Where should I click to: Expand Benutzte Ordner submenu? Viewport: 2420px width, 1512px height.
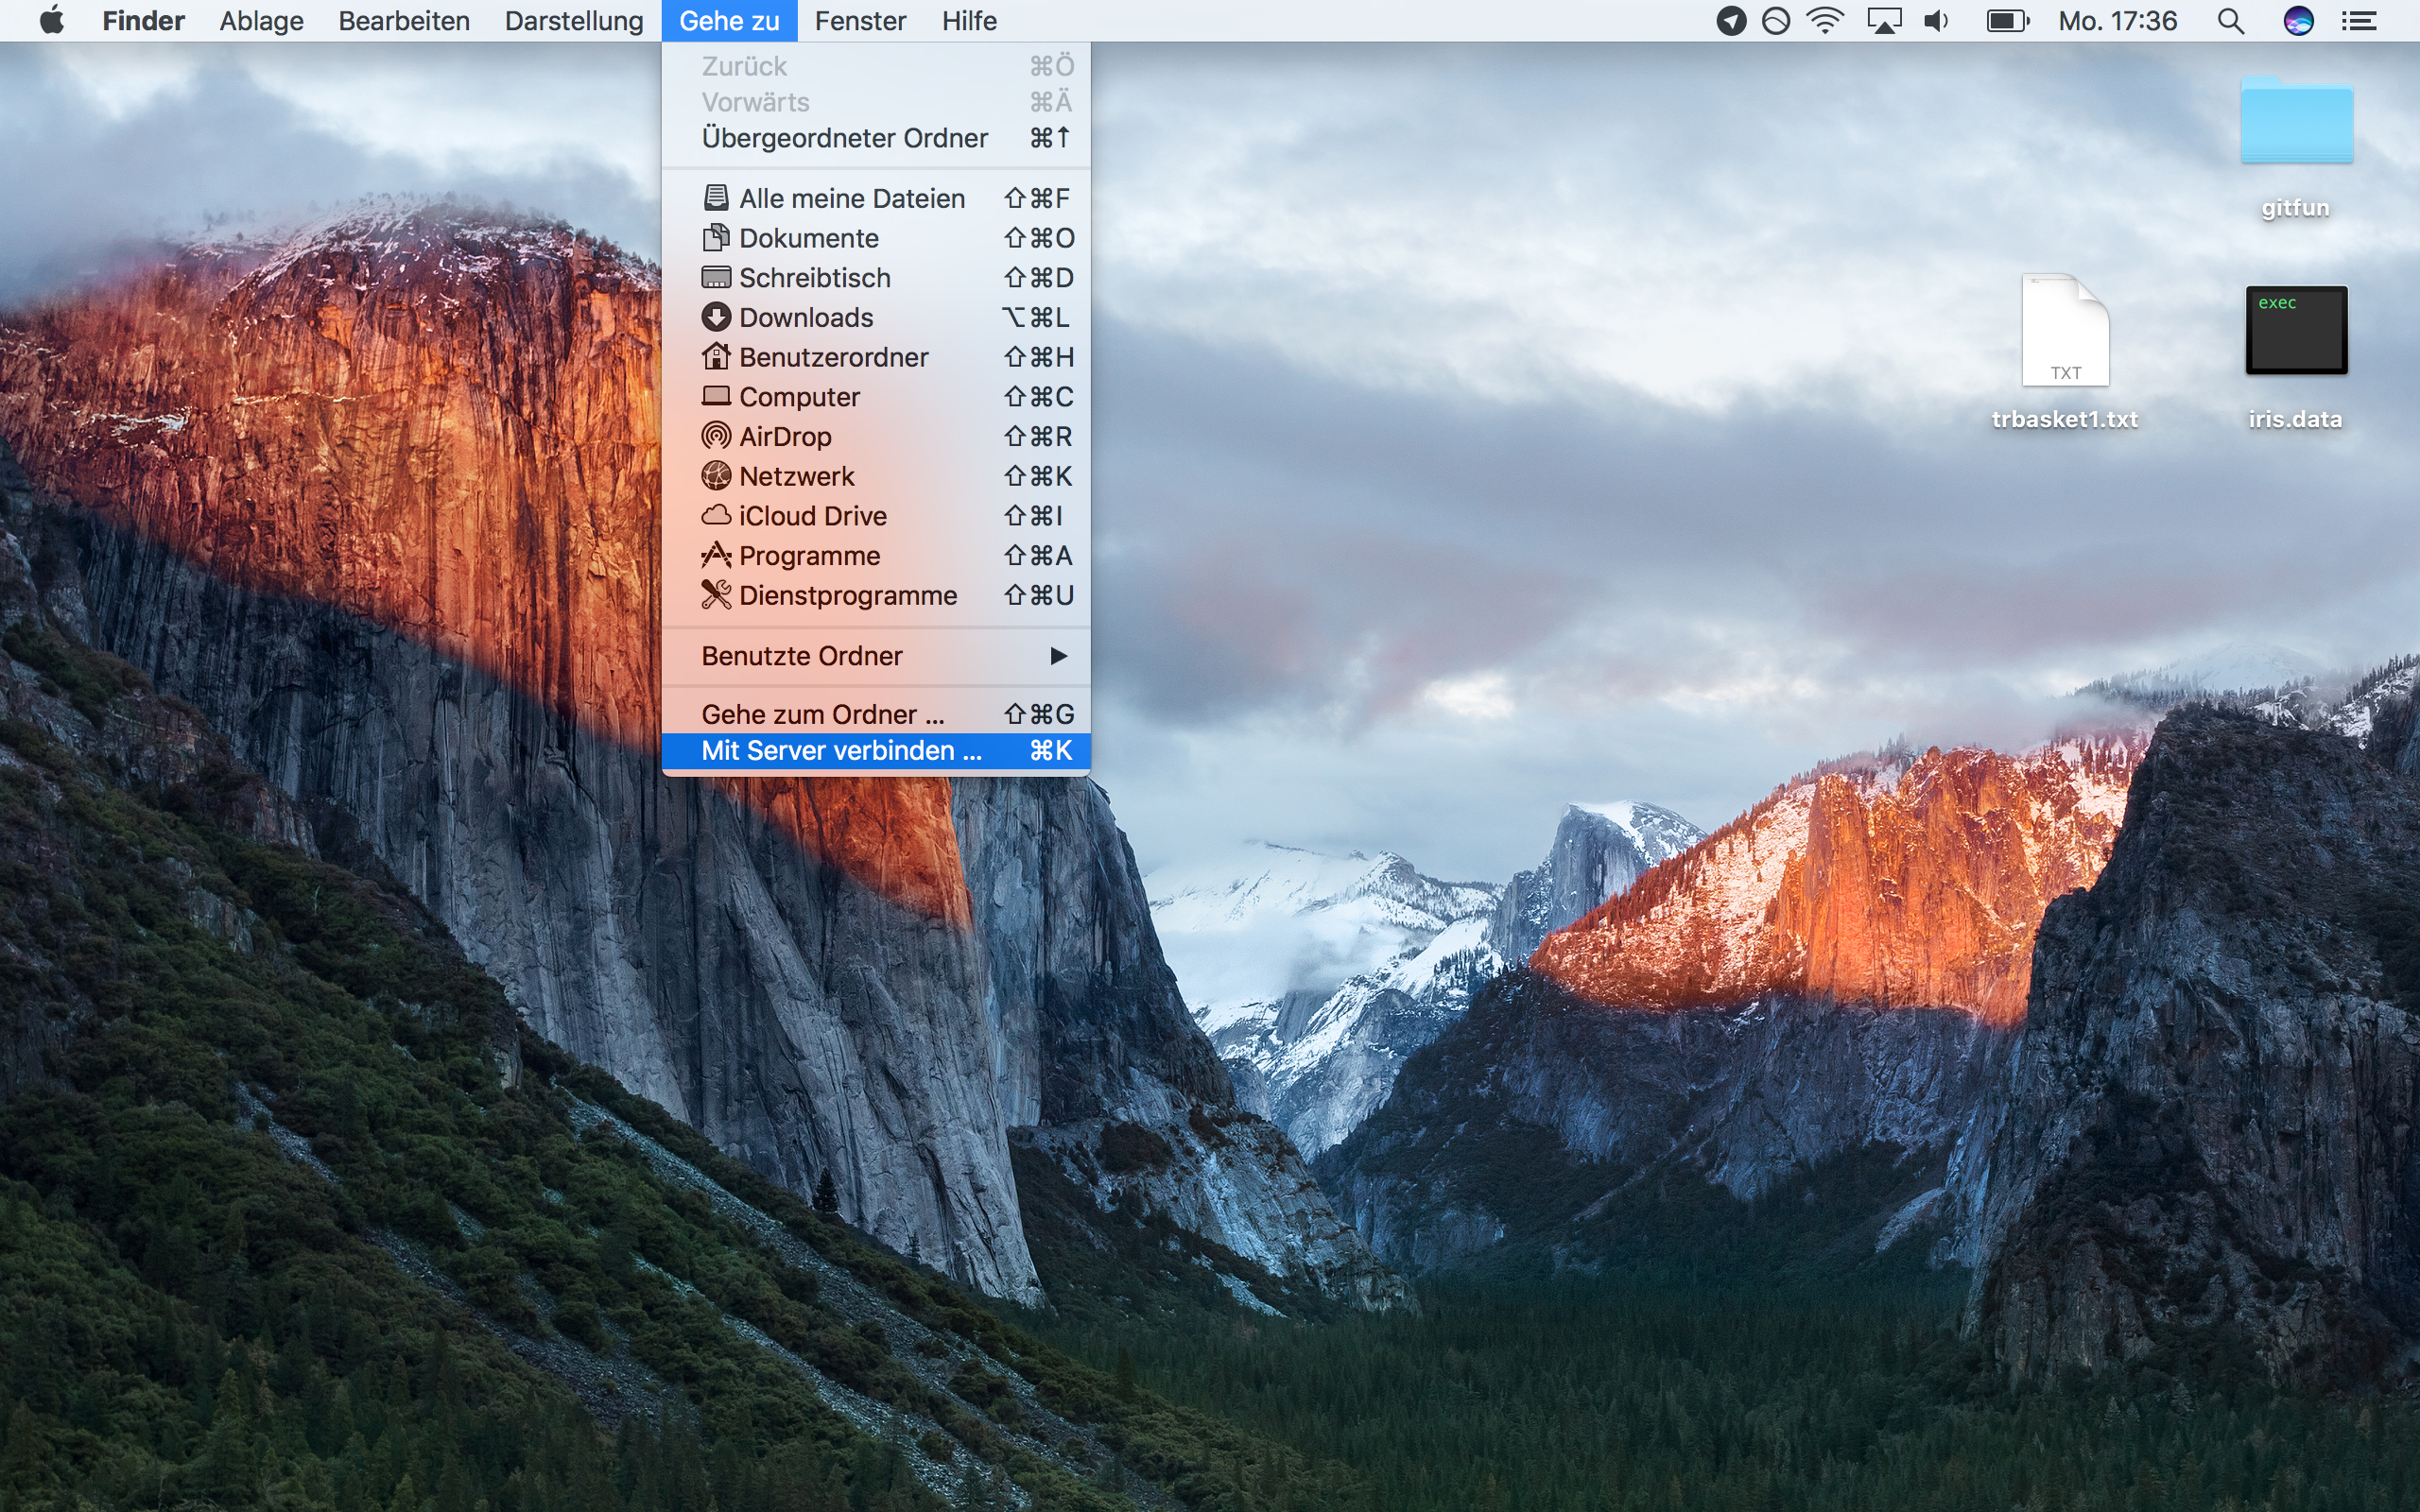pyautogui.click(x=875, y=656)
